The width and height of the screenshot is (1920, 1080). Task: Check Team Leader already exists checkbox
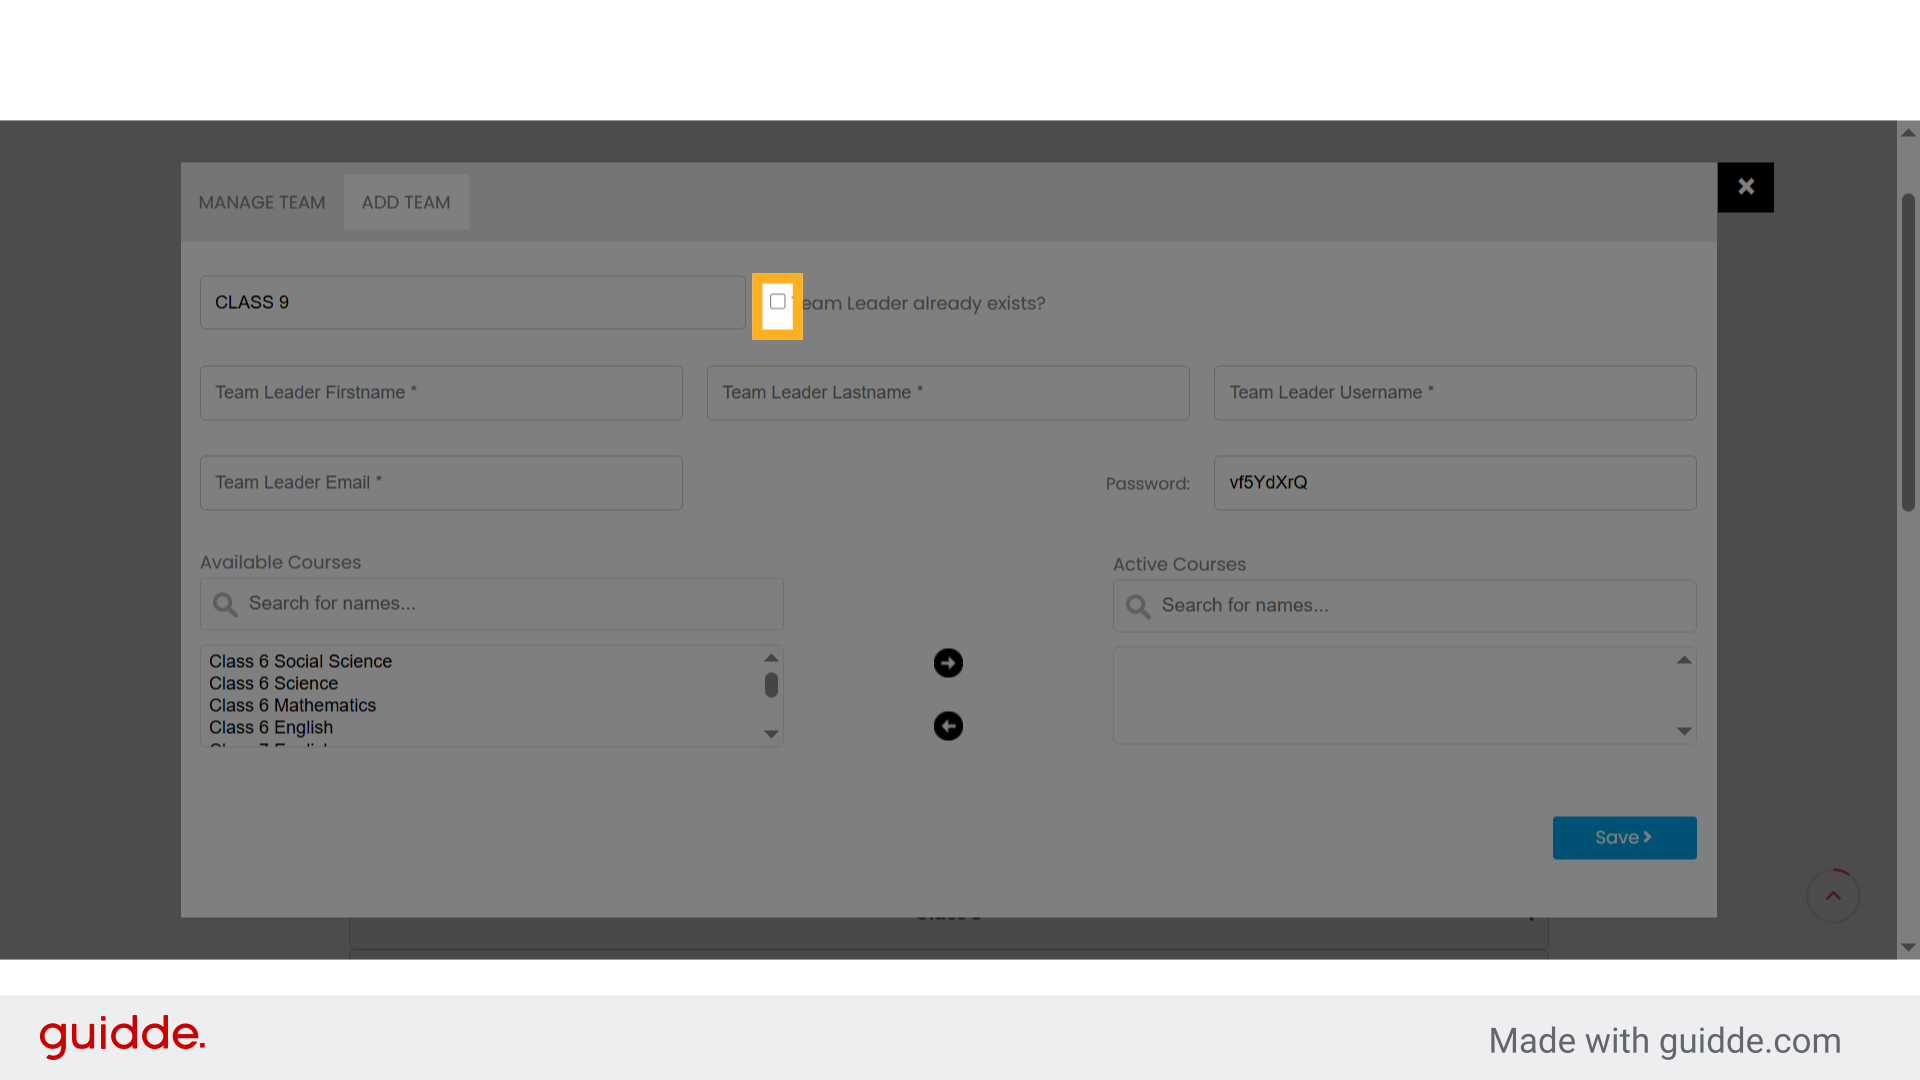(x=777, y=302)
